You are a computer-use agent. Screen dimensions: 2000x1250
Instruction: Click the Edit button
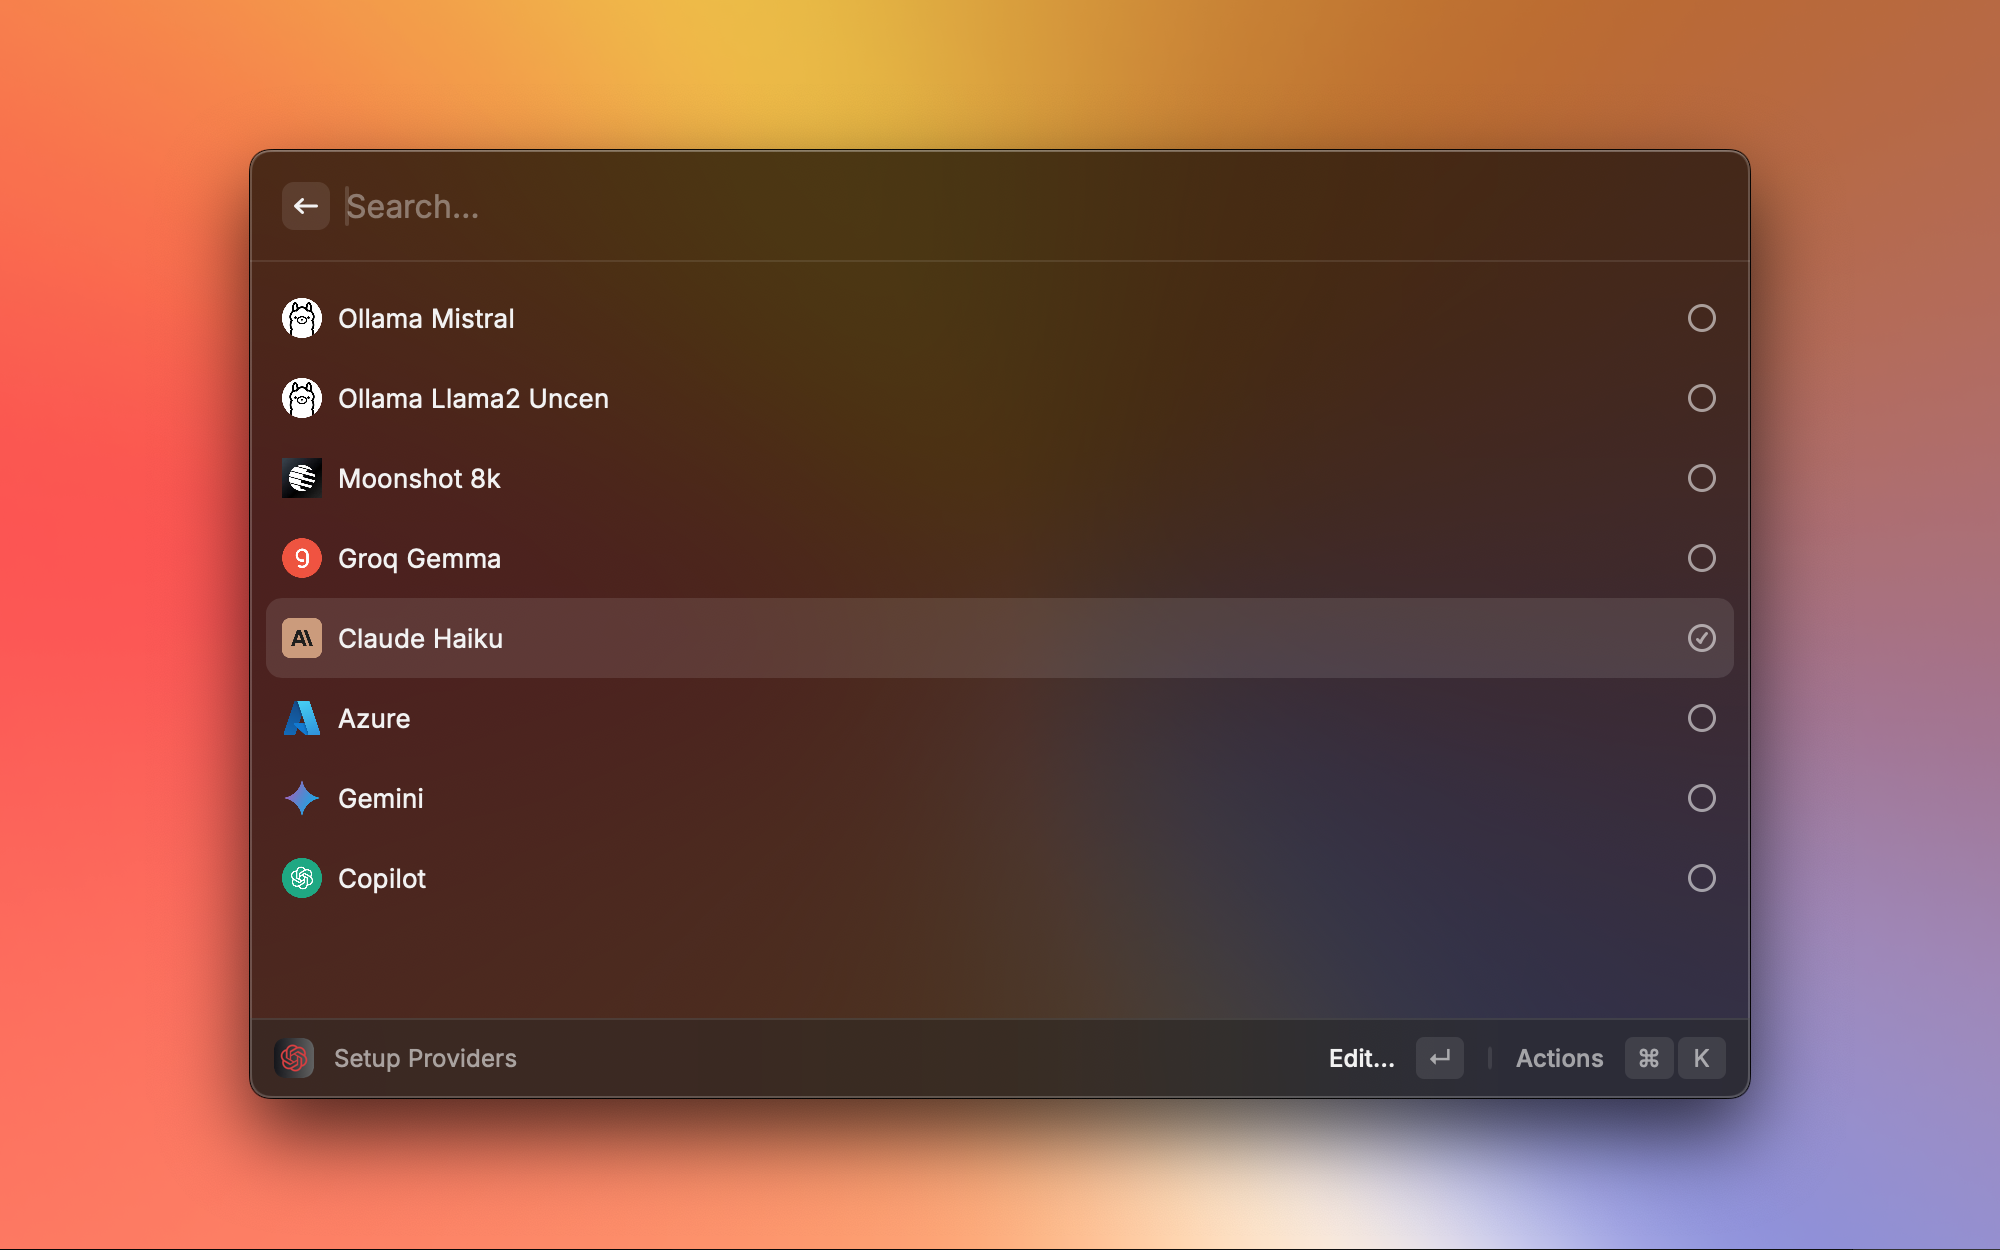[x=1361, y=1058]
